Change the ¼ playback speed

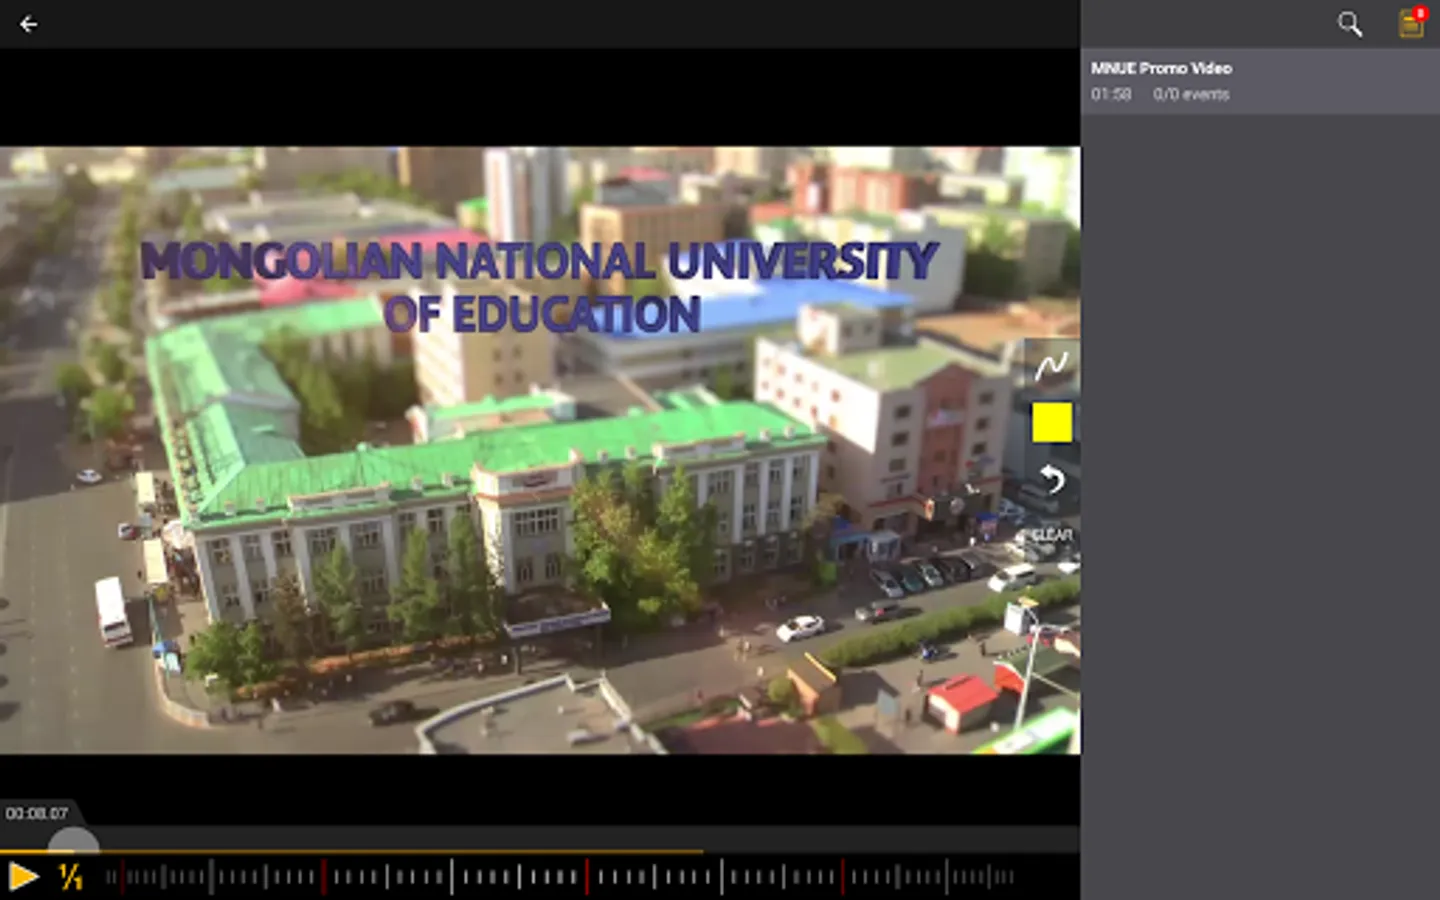pos(70,877)
